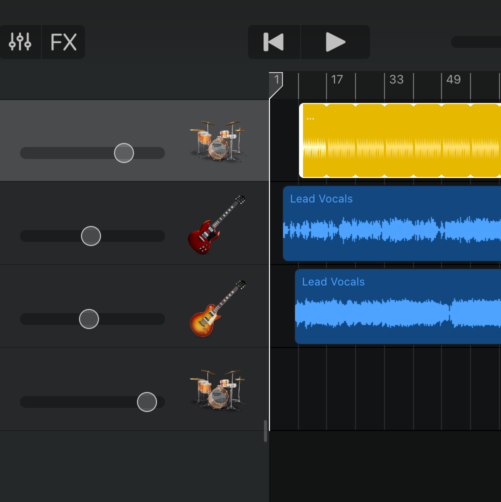This screenshot has height=502, width=501.
Task: Jump to bar 17 on the ruler
Action: [x=337, y=80]
